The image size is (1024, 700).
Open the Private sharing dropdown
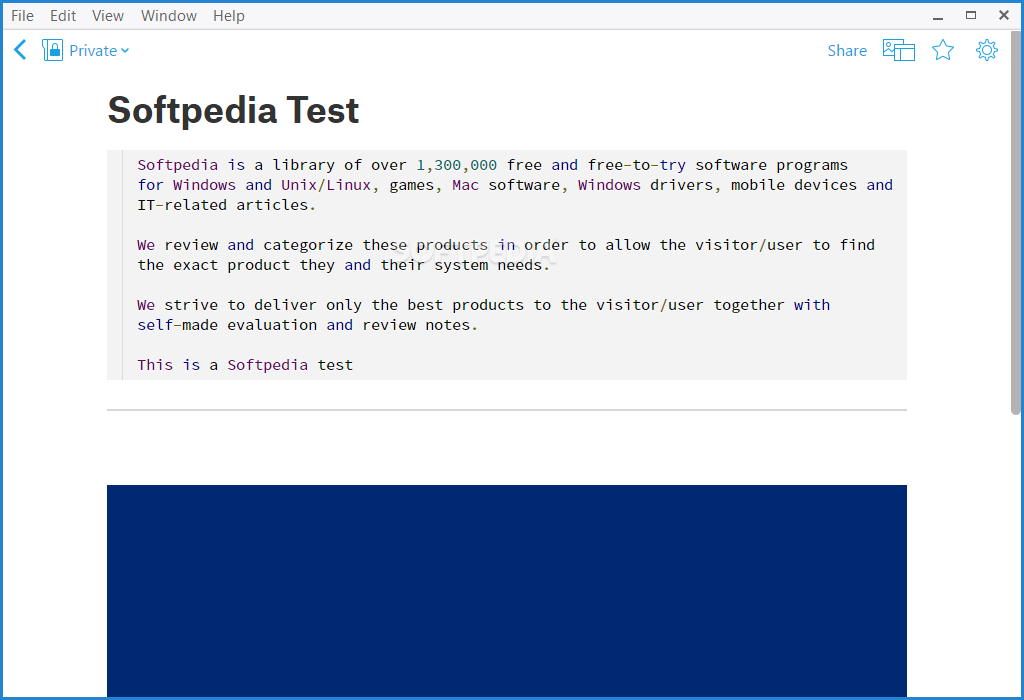click(x=99, y=50)
